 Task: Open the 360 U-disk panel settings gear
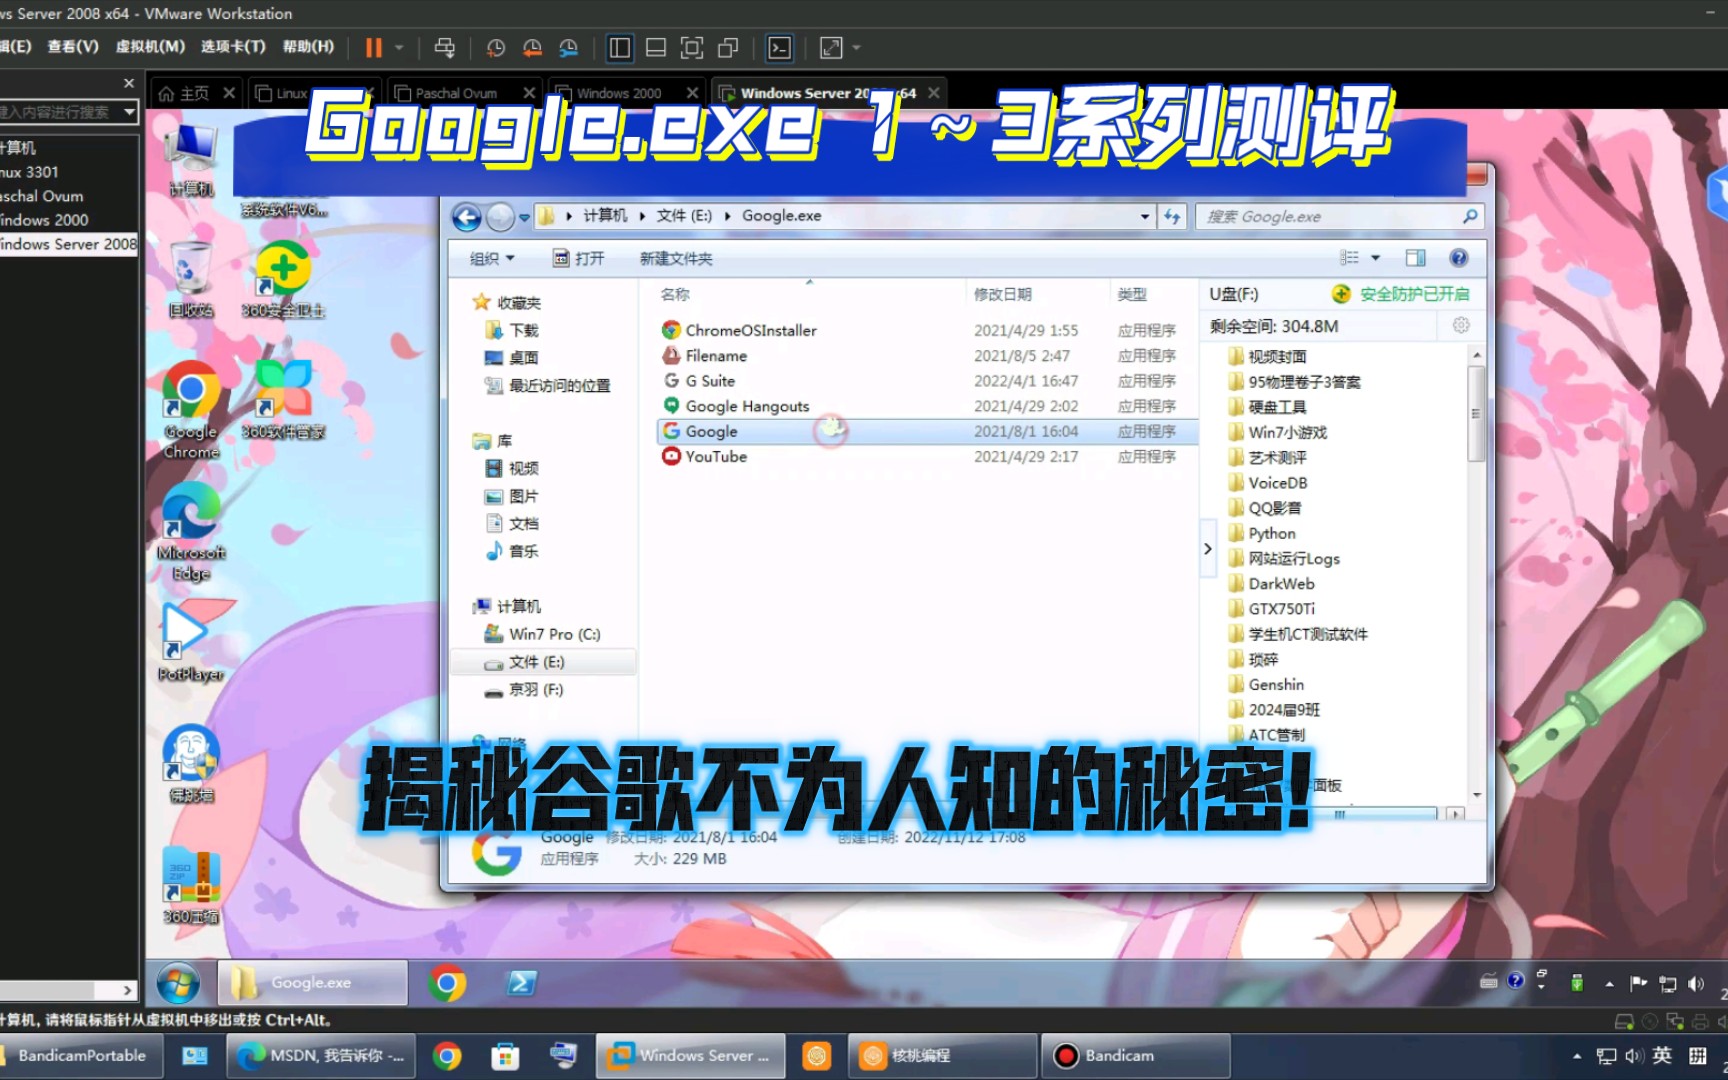1461,325
